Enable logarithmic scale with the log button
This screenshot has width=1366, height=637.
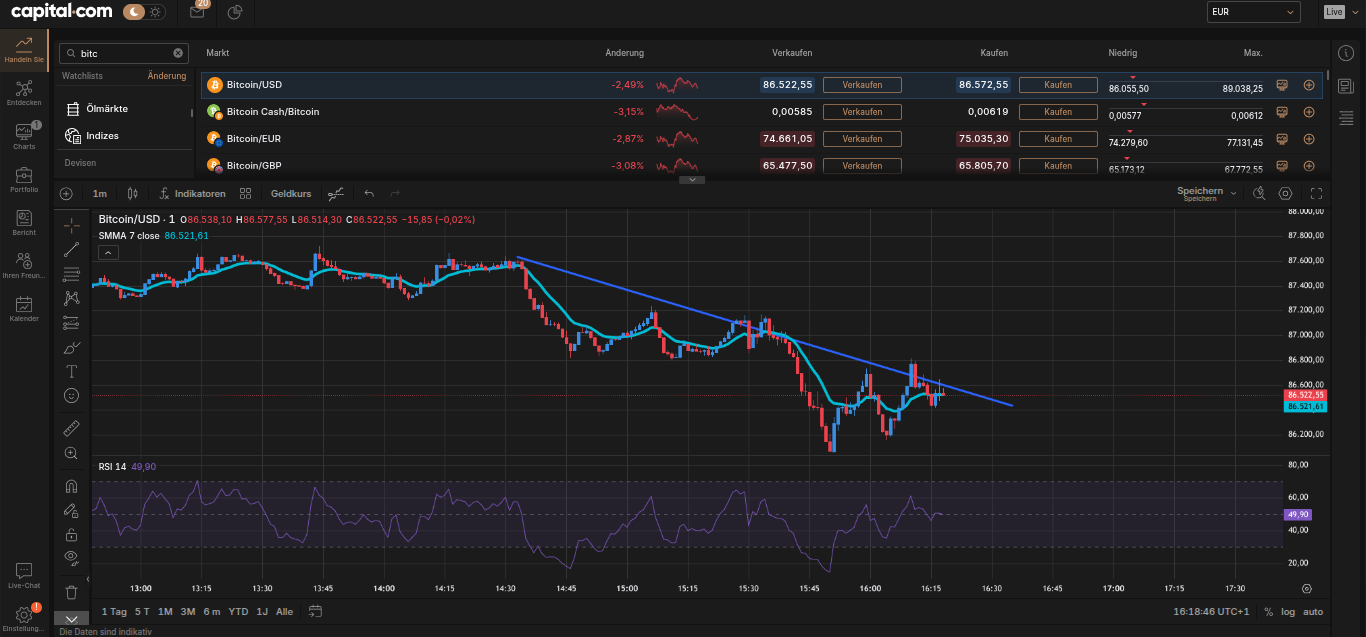tap(1287, 611)
